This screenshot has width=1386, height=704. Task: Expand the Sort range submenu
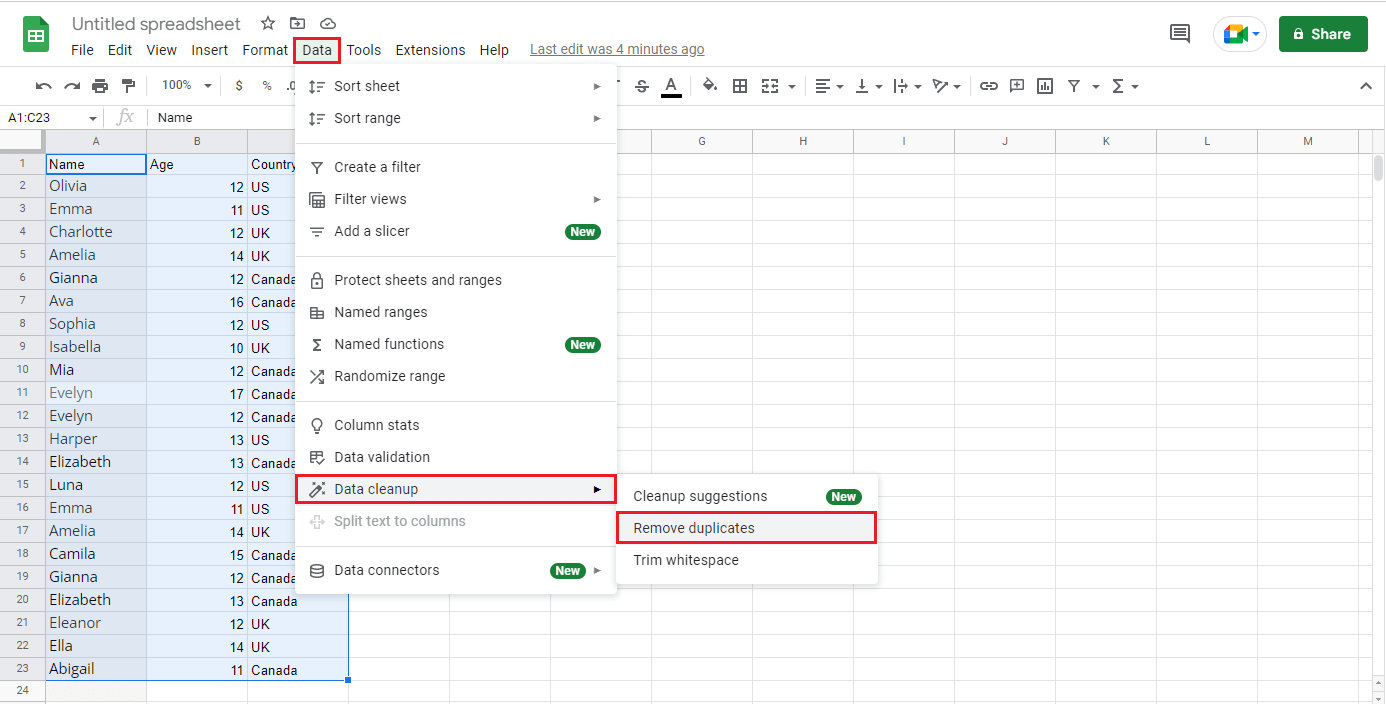[x=456, y=118]
